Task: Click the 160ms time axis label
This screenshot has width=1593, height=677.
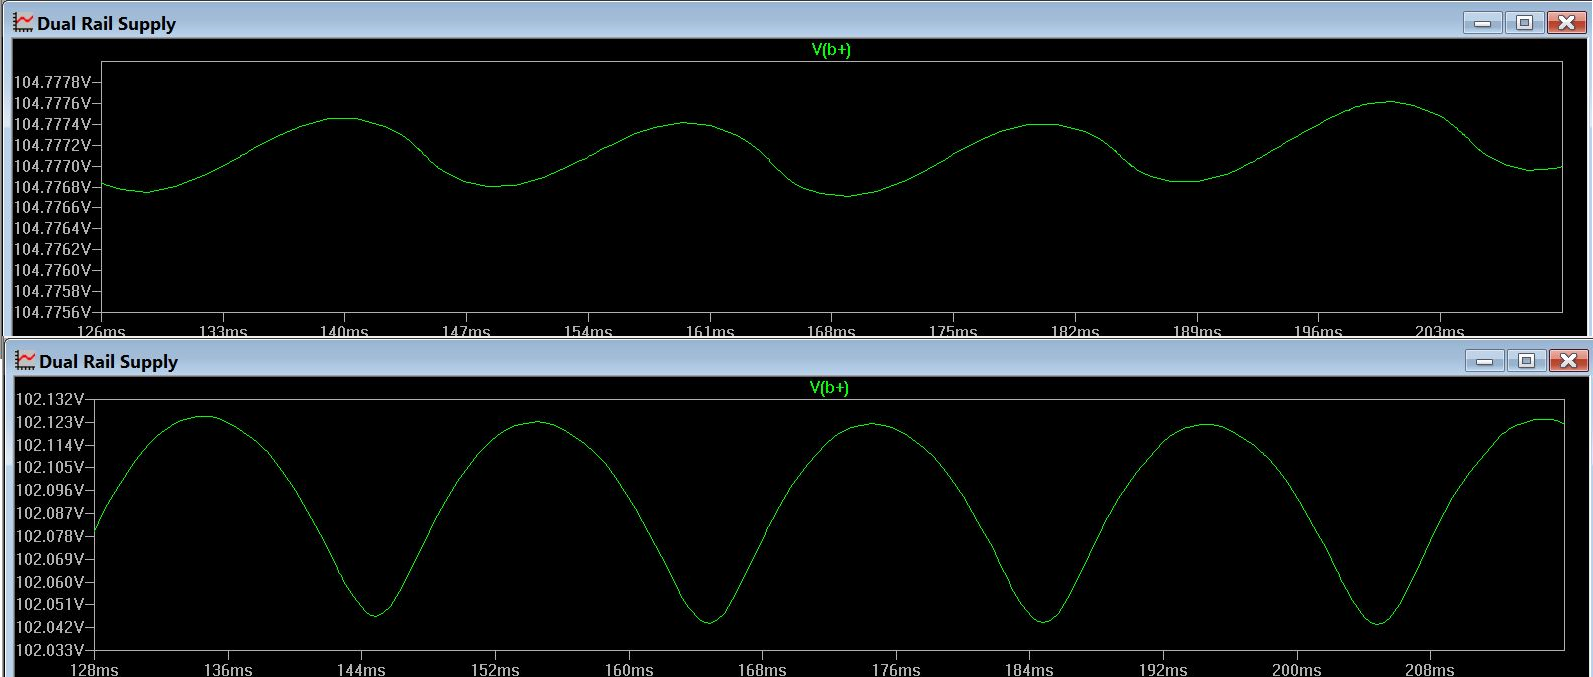Action: (x=629, y=669)
